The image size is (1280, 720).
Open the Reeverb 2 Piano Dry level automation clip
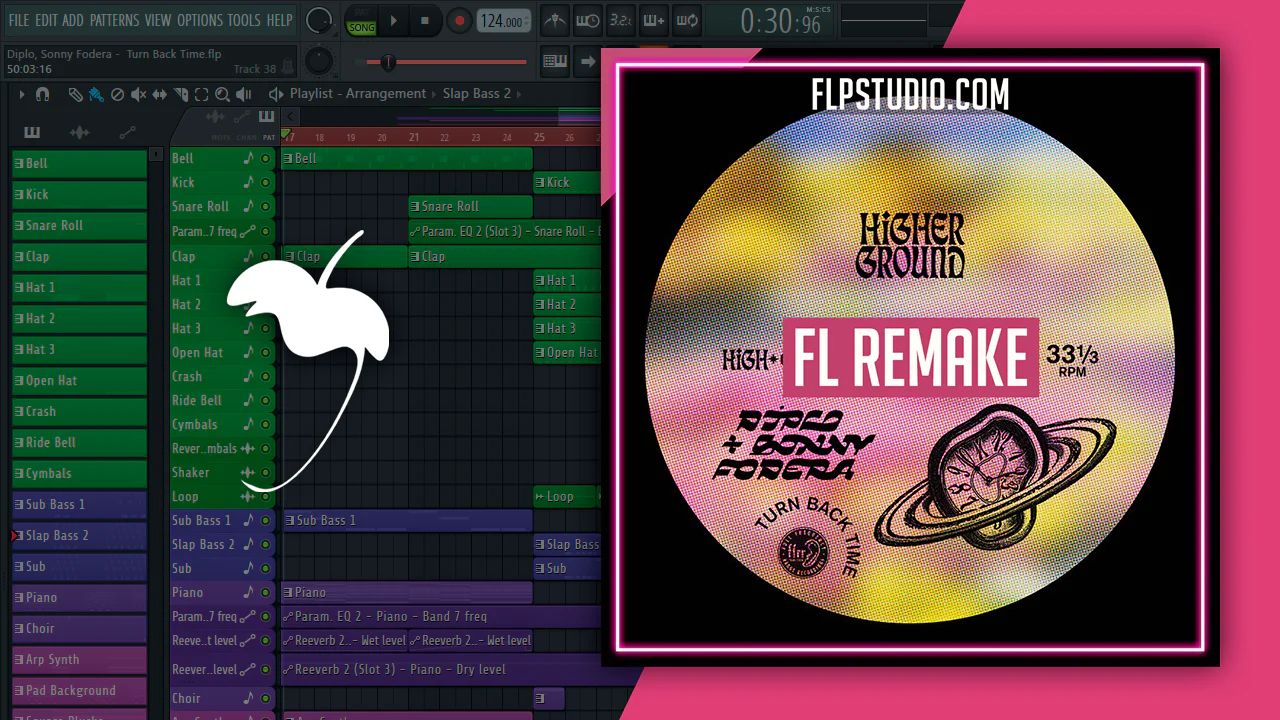[441, 670]
